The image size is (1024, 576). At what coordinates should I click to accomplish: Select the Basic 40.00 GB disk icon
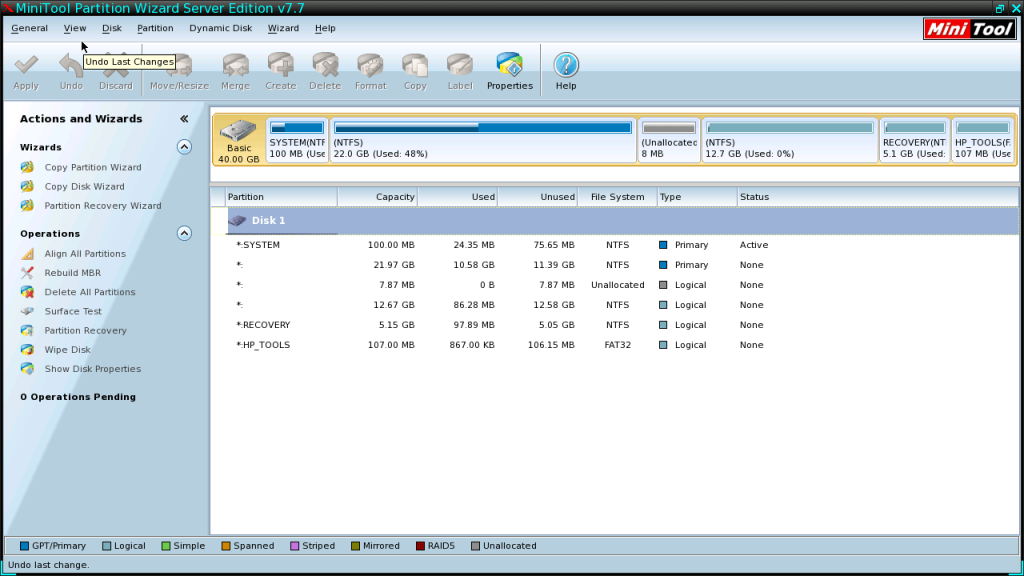click(239, 140)
